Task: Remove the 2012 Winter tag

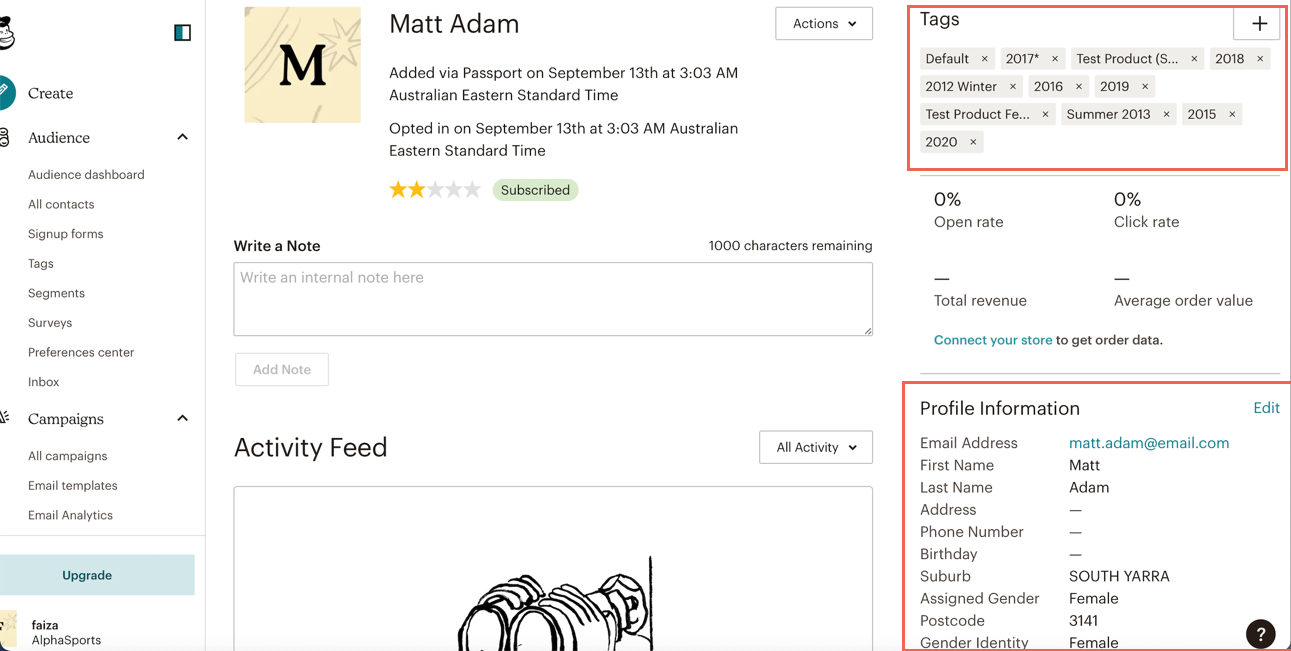Action: 1013,87
